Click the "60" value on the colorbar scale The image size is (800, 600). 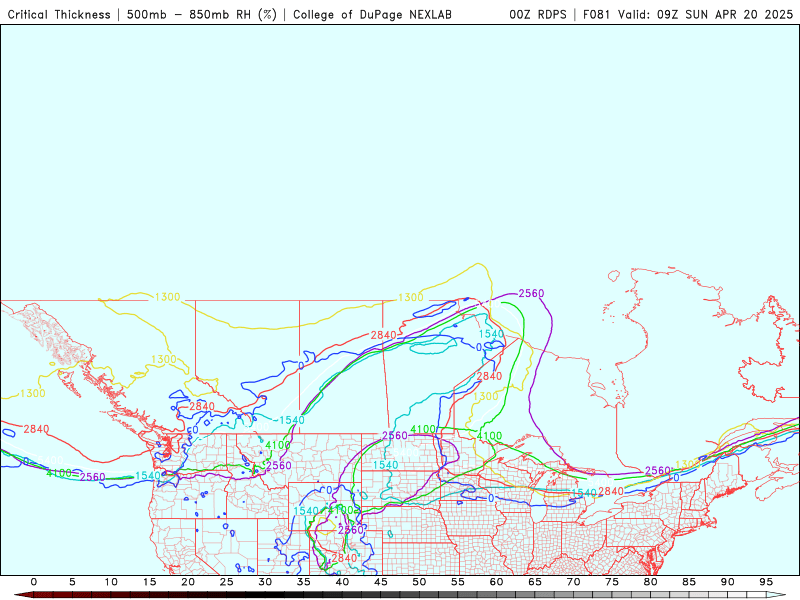coord(496,582)
